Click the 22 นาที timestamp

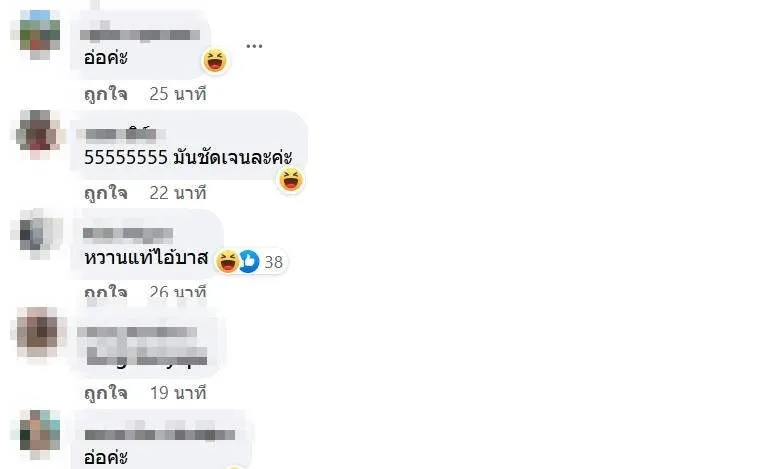[x=178, y=193]
